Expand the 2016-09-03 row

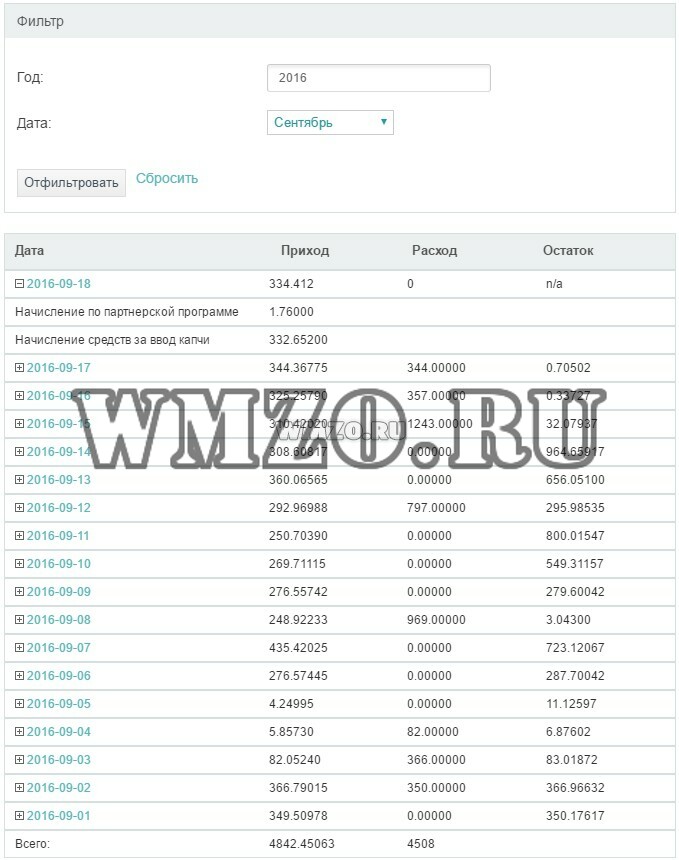click(19, 759)
